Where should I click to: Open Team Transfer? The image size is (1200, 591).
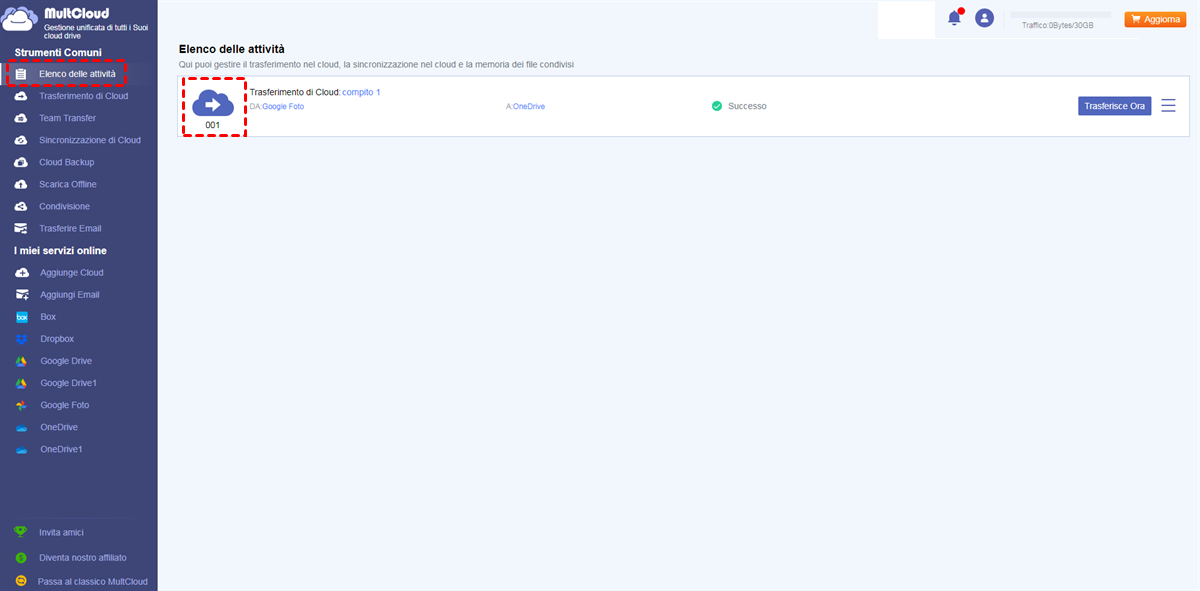point(68,118)
